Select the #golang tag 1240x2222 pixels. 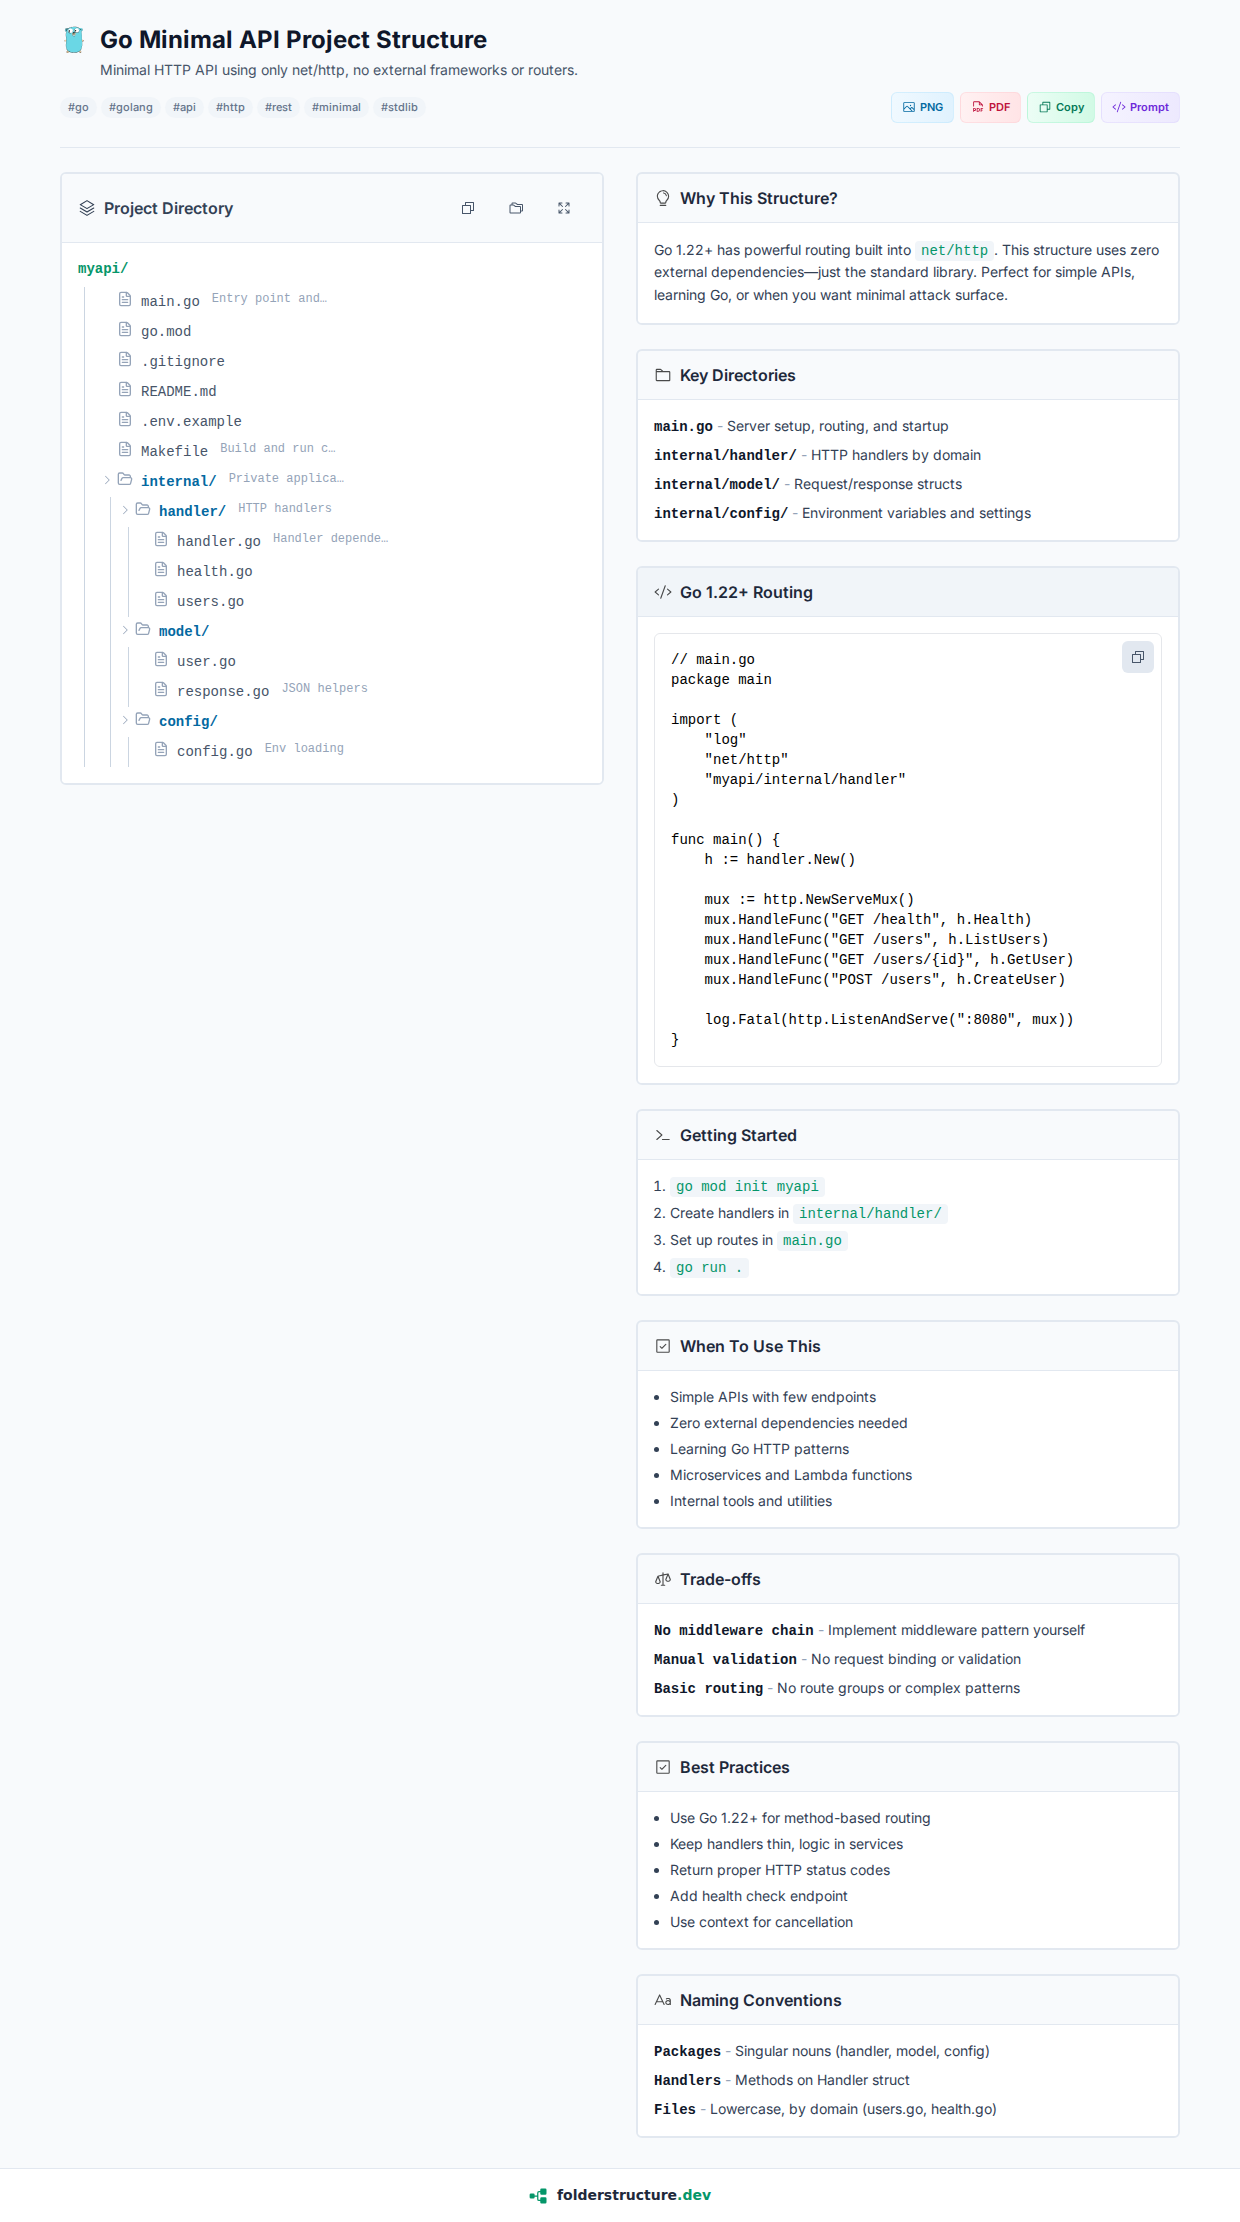pyautogui.click(x=130, y=107)
